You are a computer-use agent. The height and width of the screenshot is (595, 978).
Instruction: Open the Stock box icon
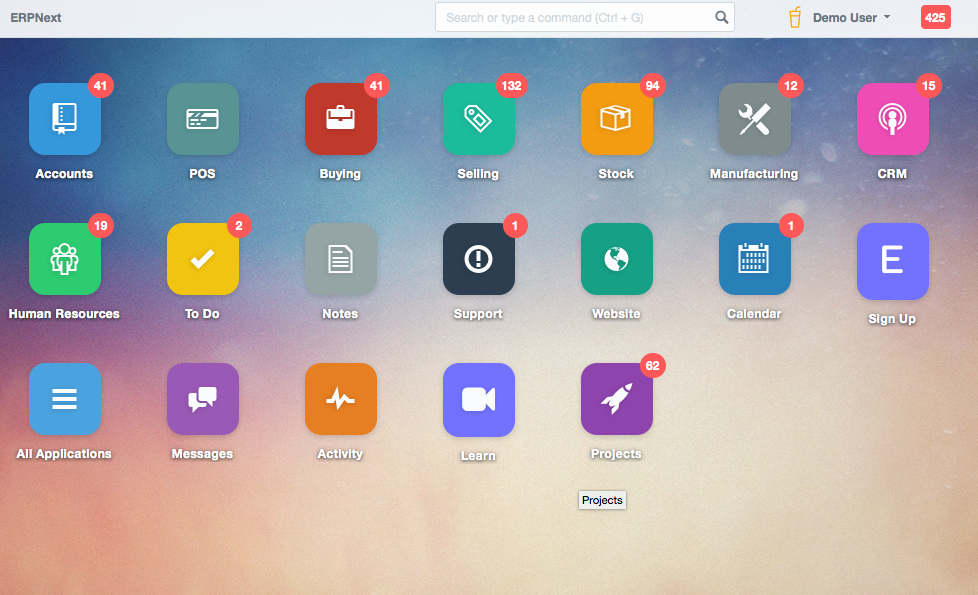click(617, 119)
